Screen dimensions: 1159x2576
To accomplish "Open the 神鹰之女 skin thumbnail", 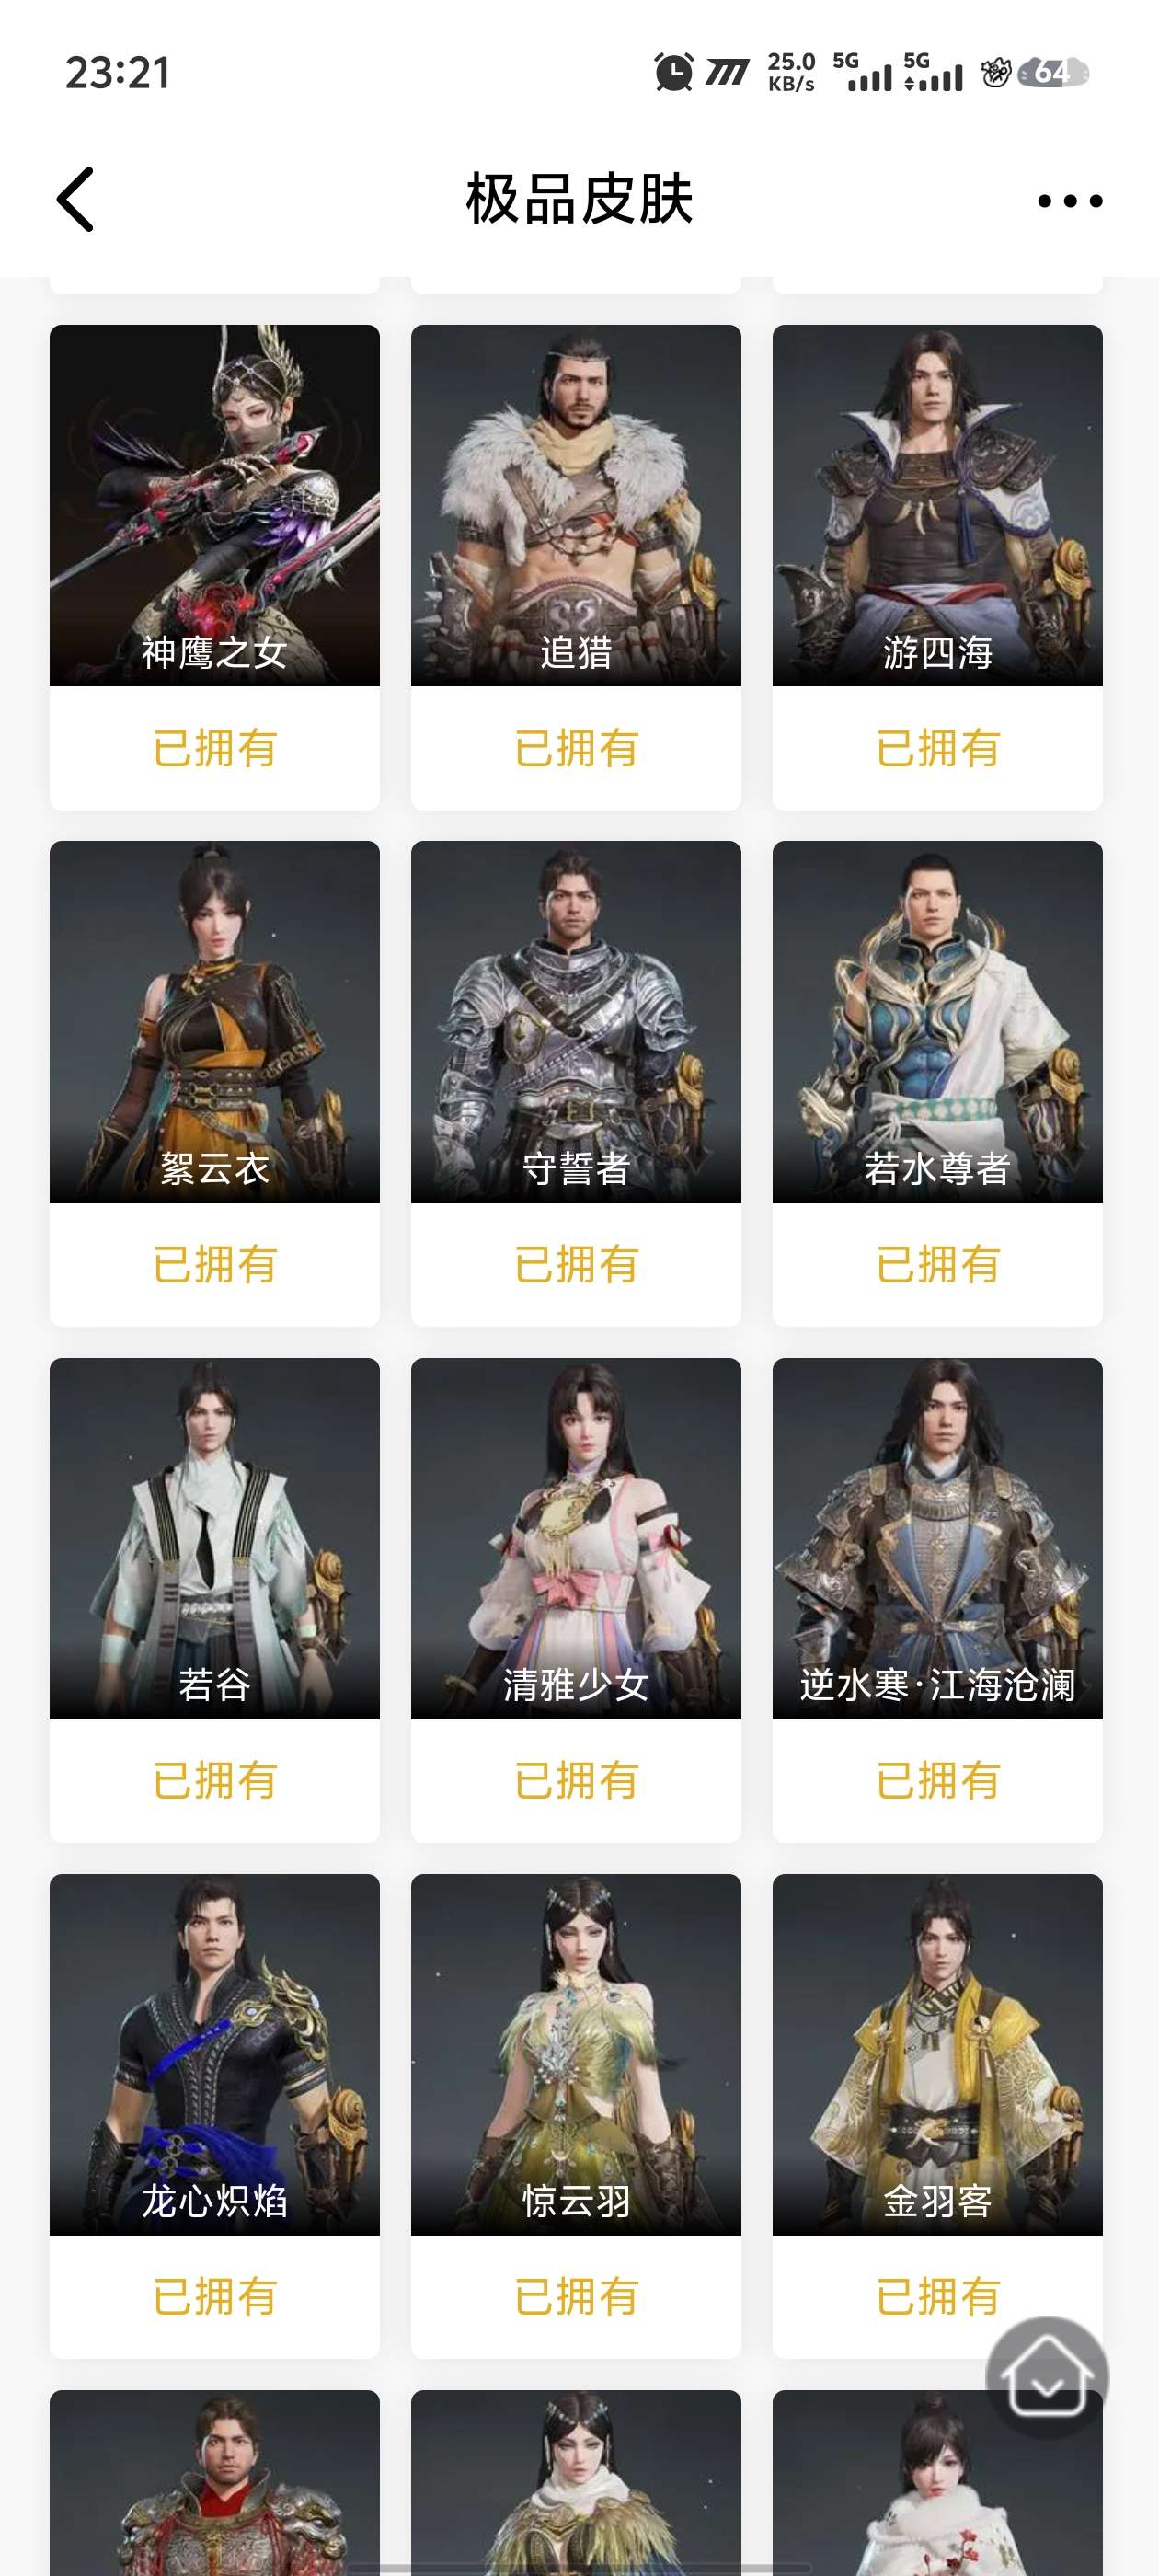I will click(215, 505).
